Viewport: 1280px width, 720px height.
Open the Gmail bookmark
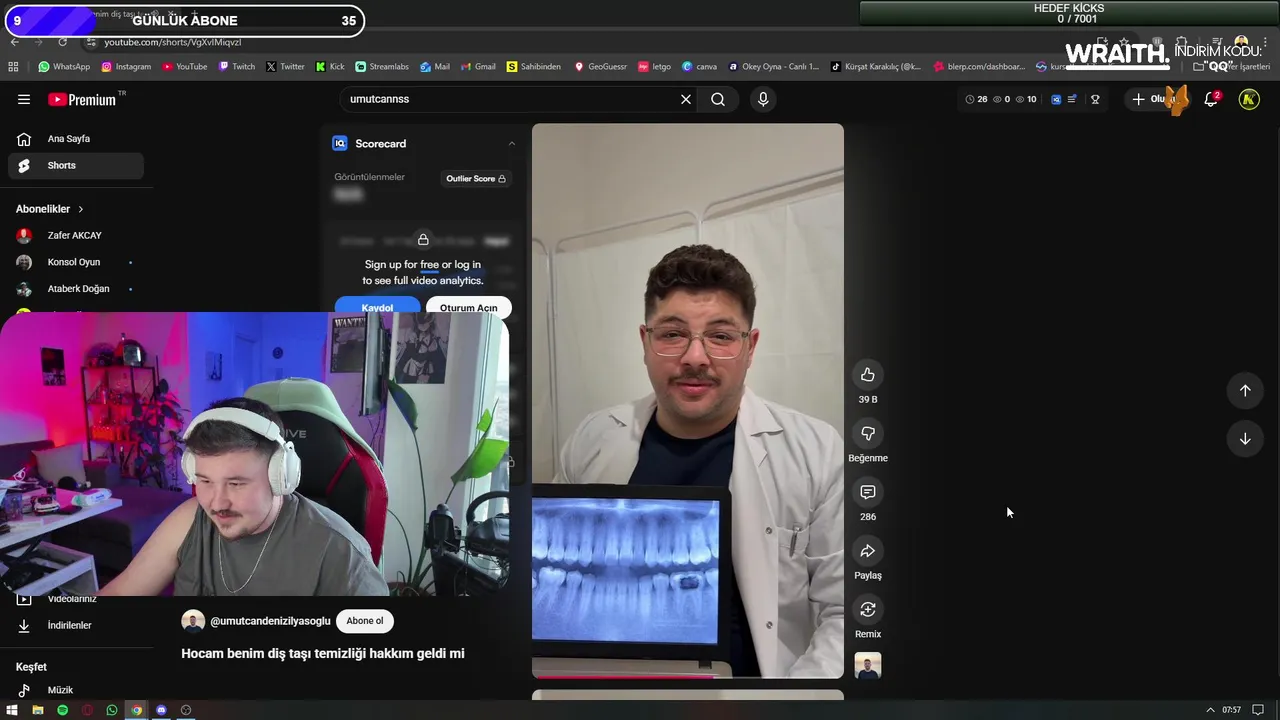tap(477, 67)
